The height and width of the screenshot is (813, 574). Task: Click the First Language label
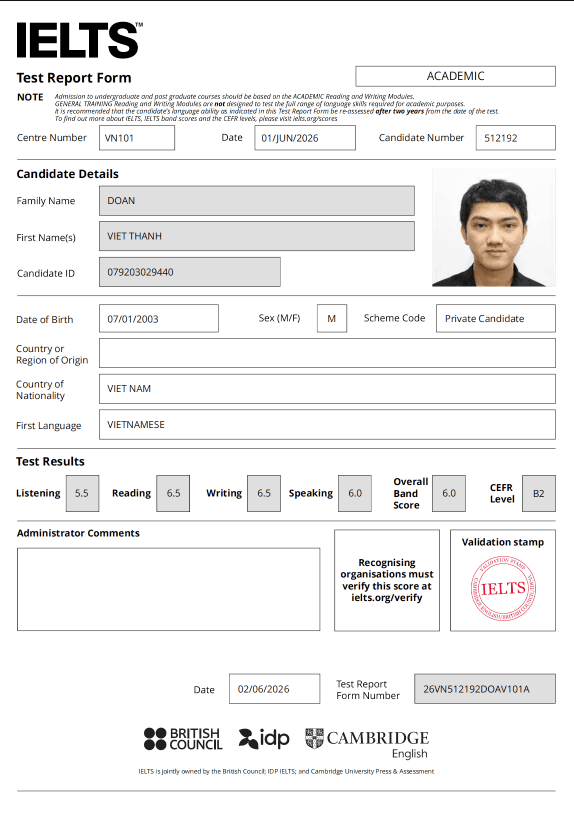click(x=49, y=426)
